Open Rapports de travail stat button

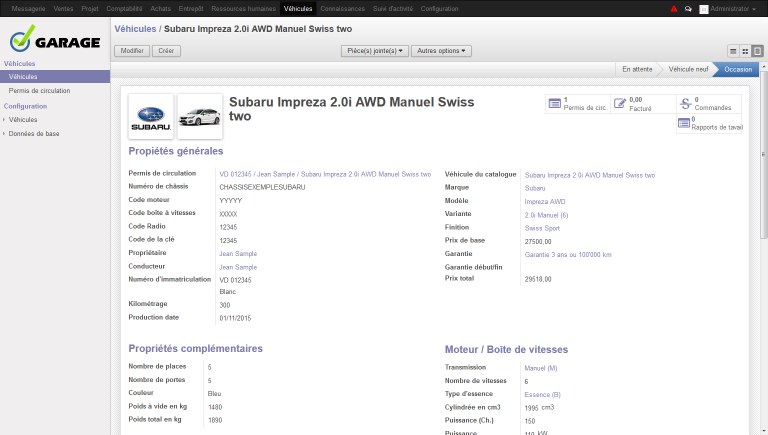coord(711,124)
